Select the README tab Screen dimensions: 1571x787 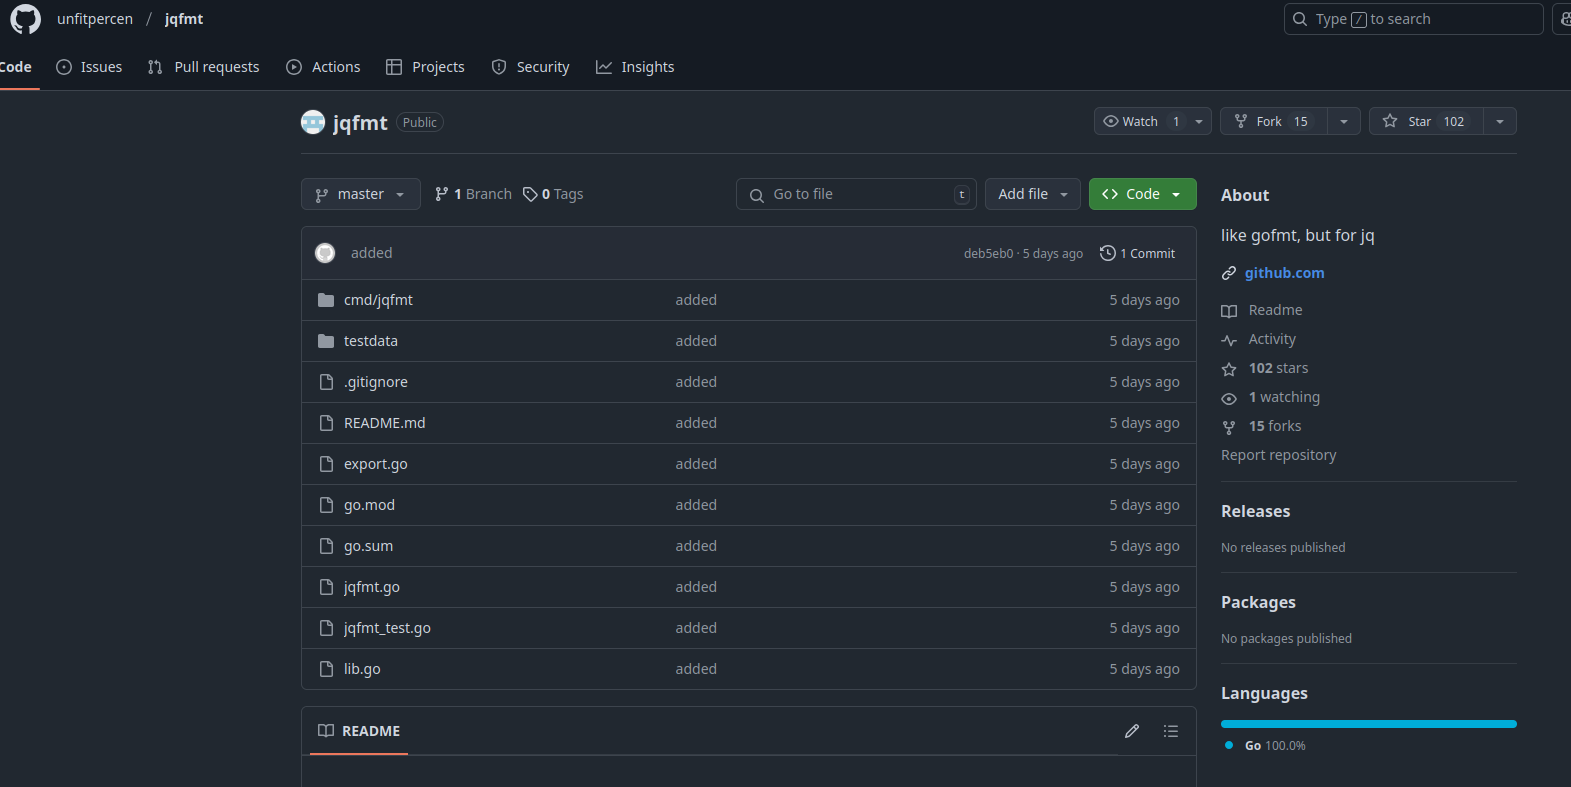pyautogui.click(x=359, y=731)
